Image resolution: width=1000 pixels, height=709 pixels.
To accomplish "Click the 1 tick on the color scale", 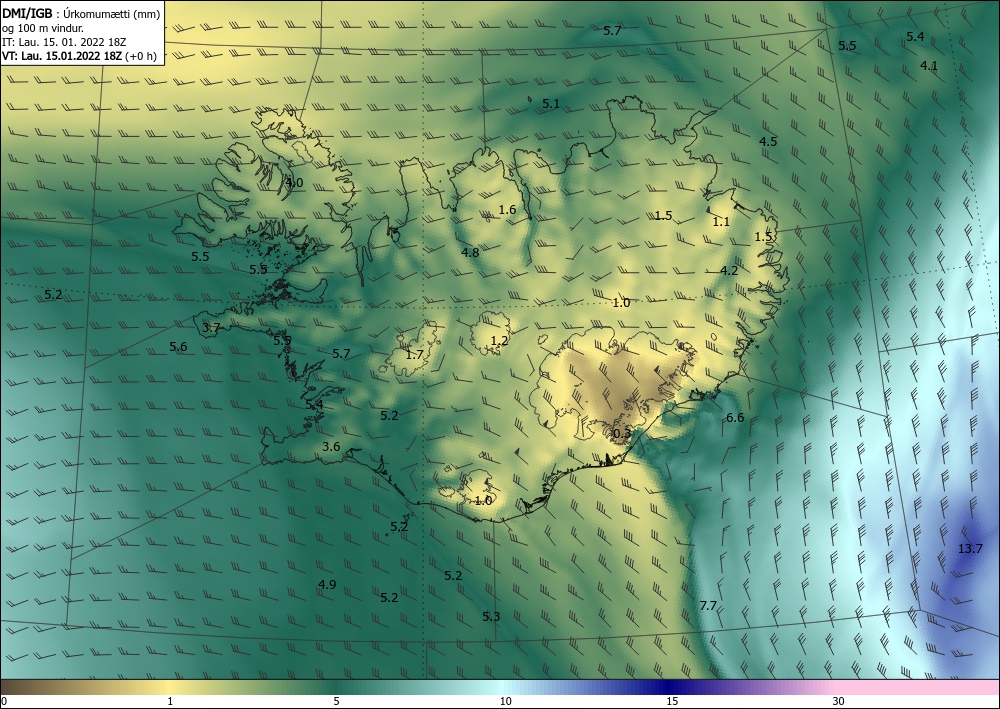I will 170,701.
